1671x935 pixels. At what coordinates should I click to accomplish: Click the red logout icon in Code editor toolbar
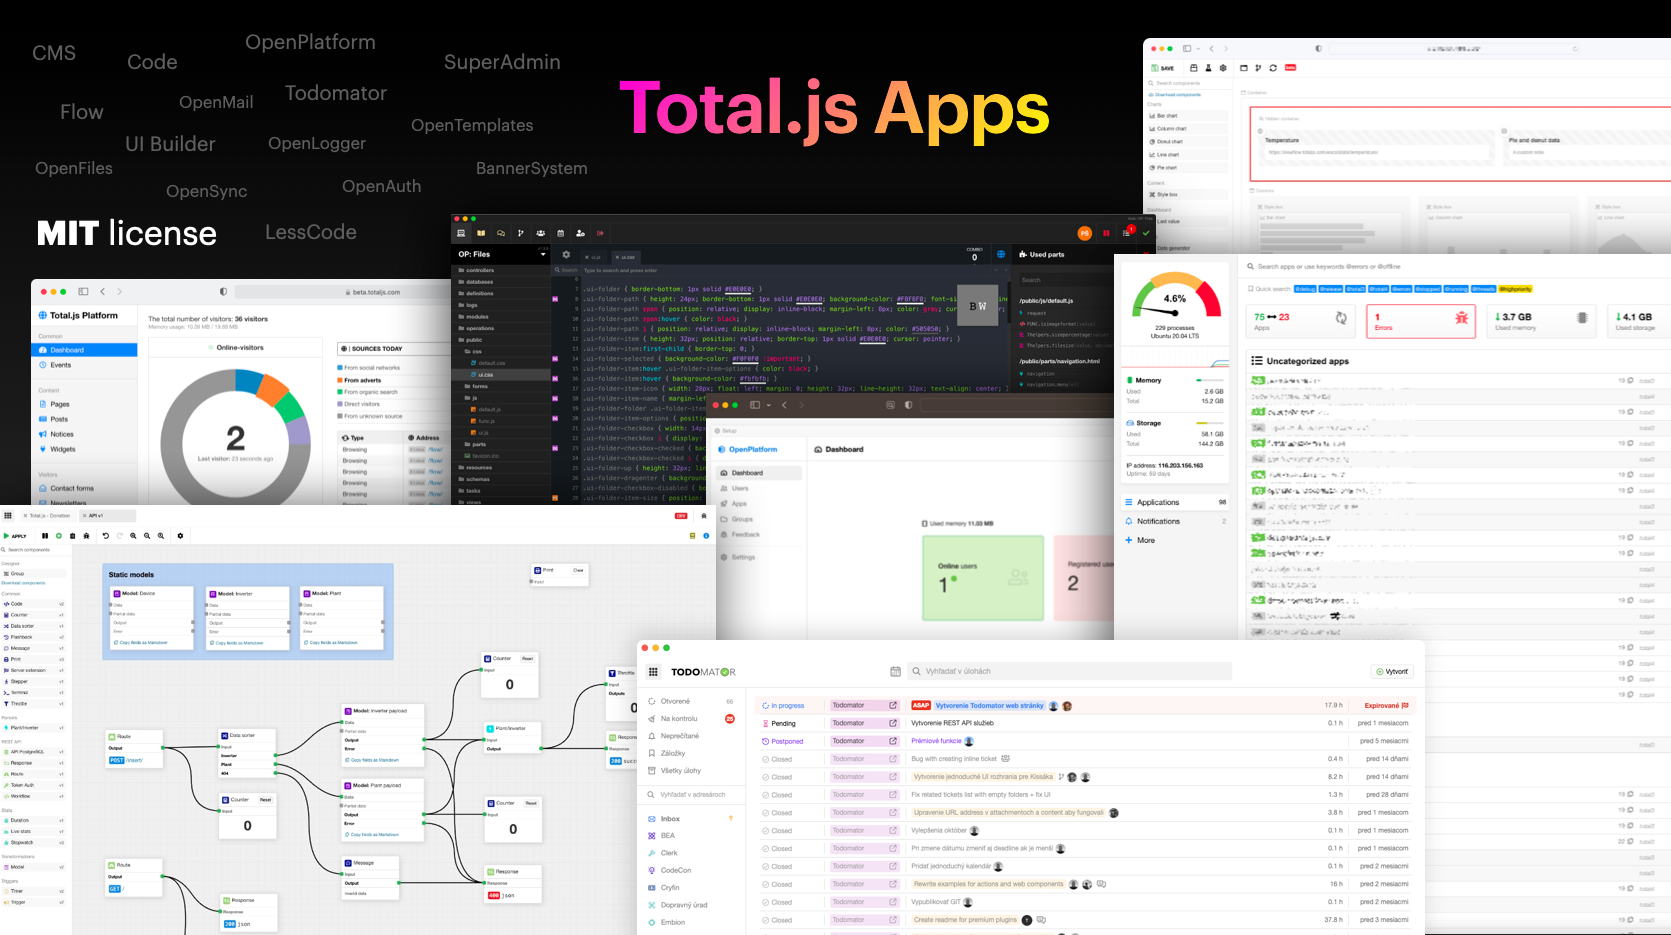click(x=600, y=233)
